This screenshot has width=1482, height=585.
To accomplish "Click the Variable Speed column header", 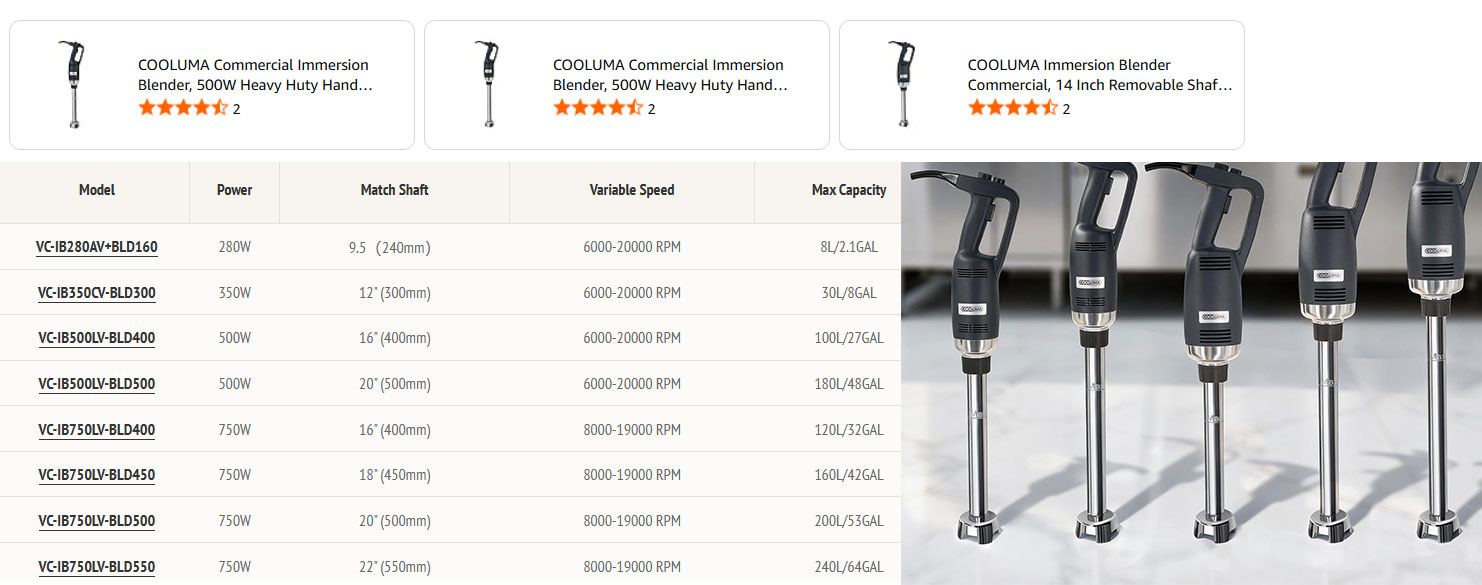I will pos(632,190).
